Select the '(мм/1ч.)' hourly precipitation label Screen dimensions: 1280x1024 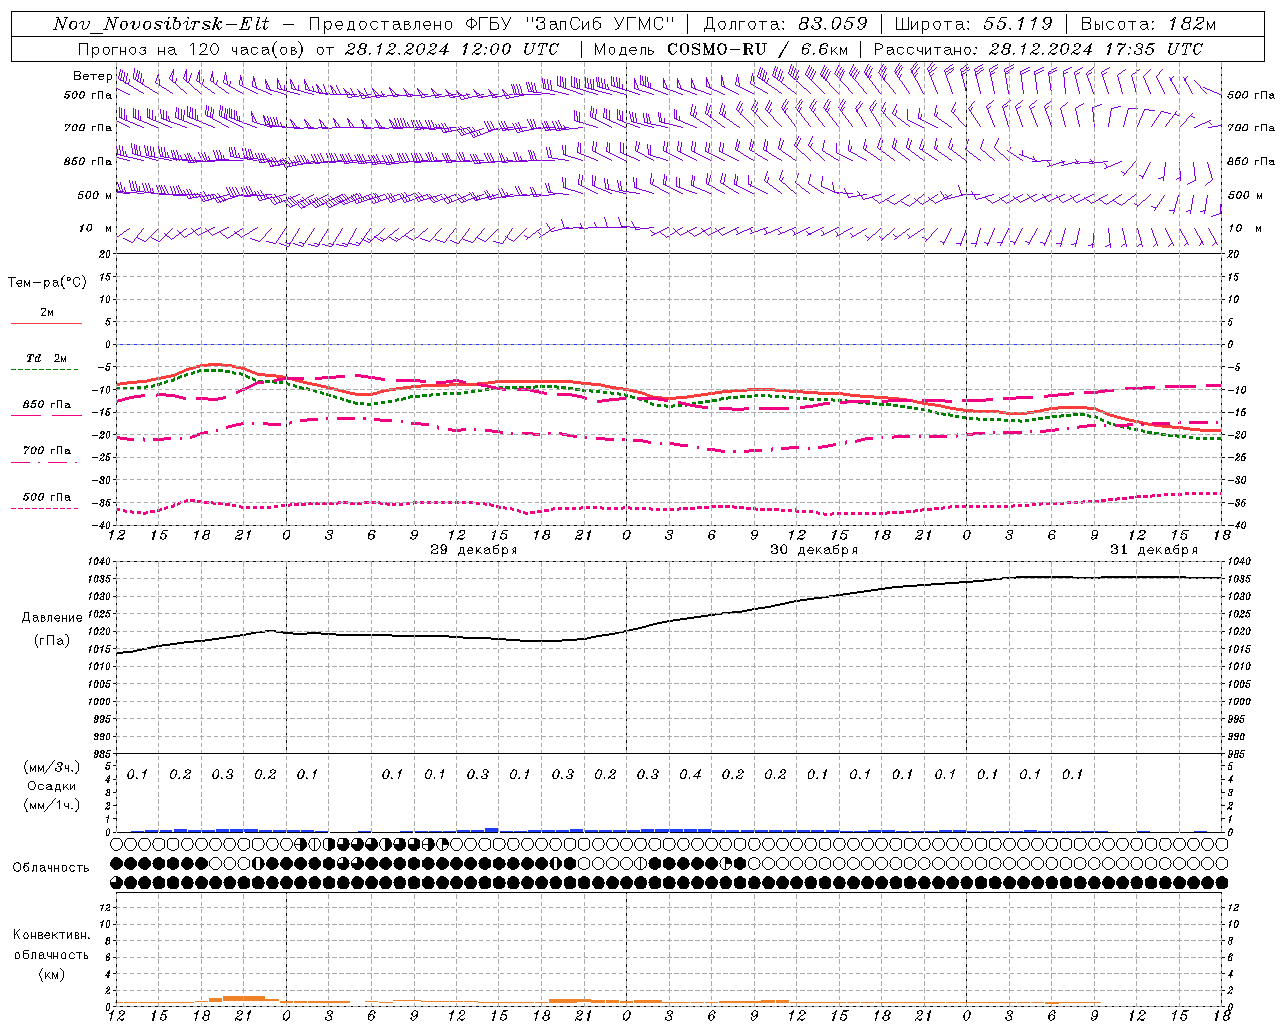52,805
